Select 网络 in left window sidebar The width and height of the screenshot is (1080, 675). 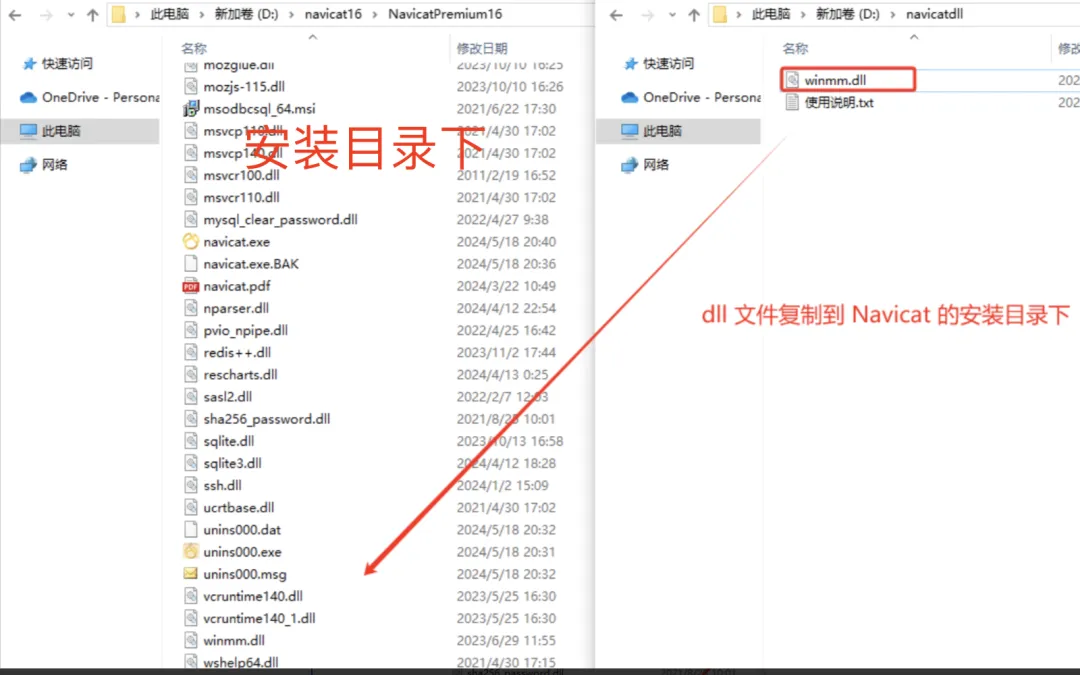pos(45,165)
